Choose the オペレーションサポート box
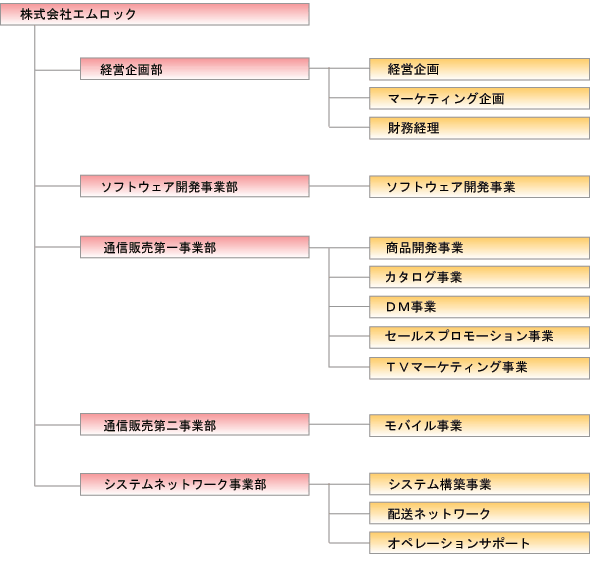 coord(479,543)
